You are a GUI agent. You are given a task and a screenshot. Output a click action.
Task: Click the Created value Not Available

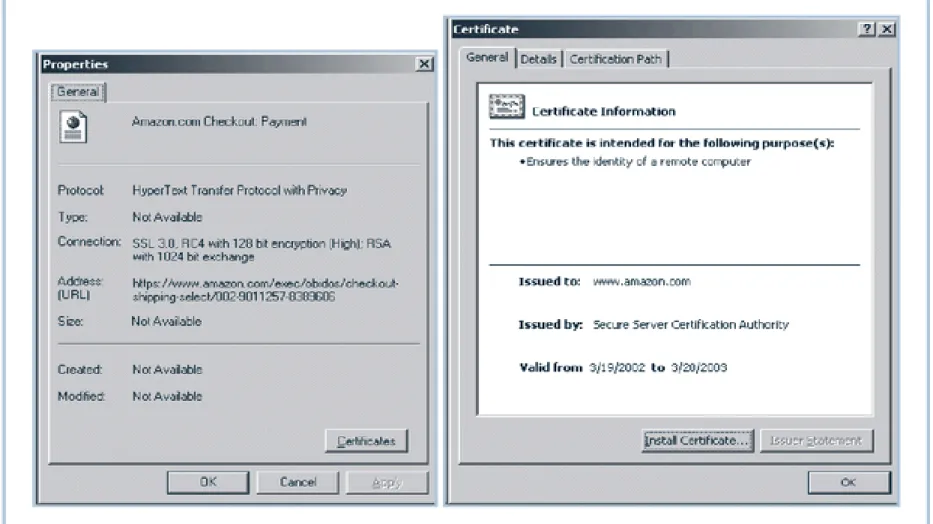tap(167, 369)
